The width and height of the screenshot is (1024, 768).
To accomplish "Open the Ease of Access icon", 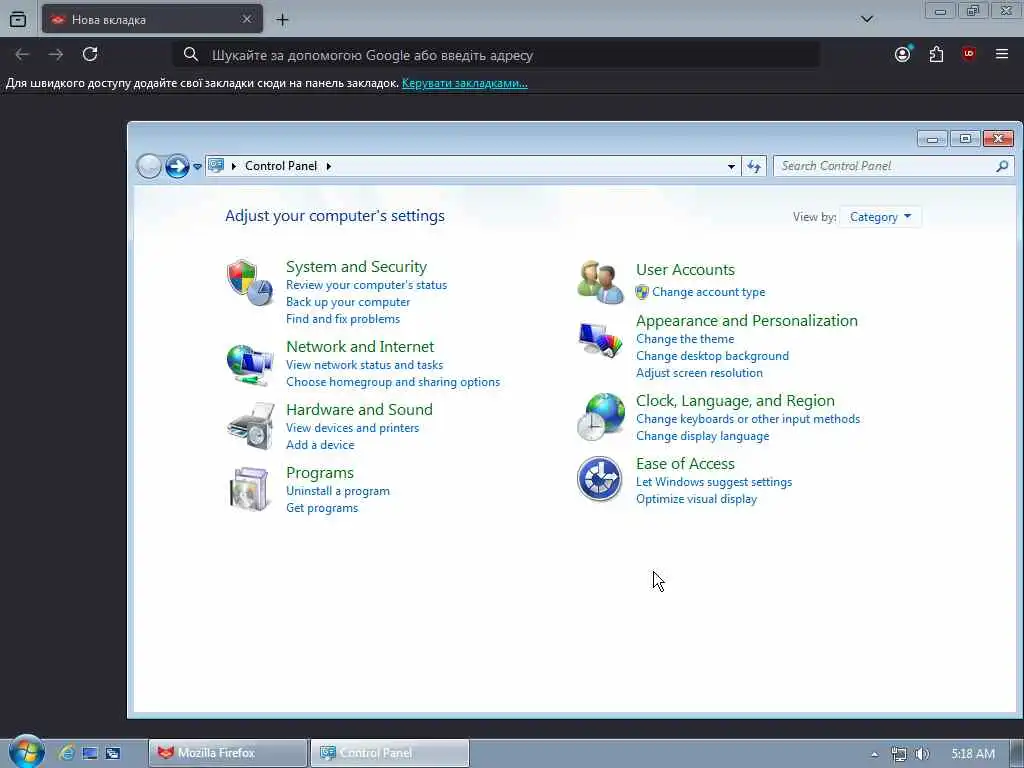I will (600, 479).
